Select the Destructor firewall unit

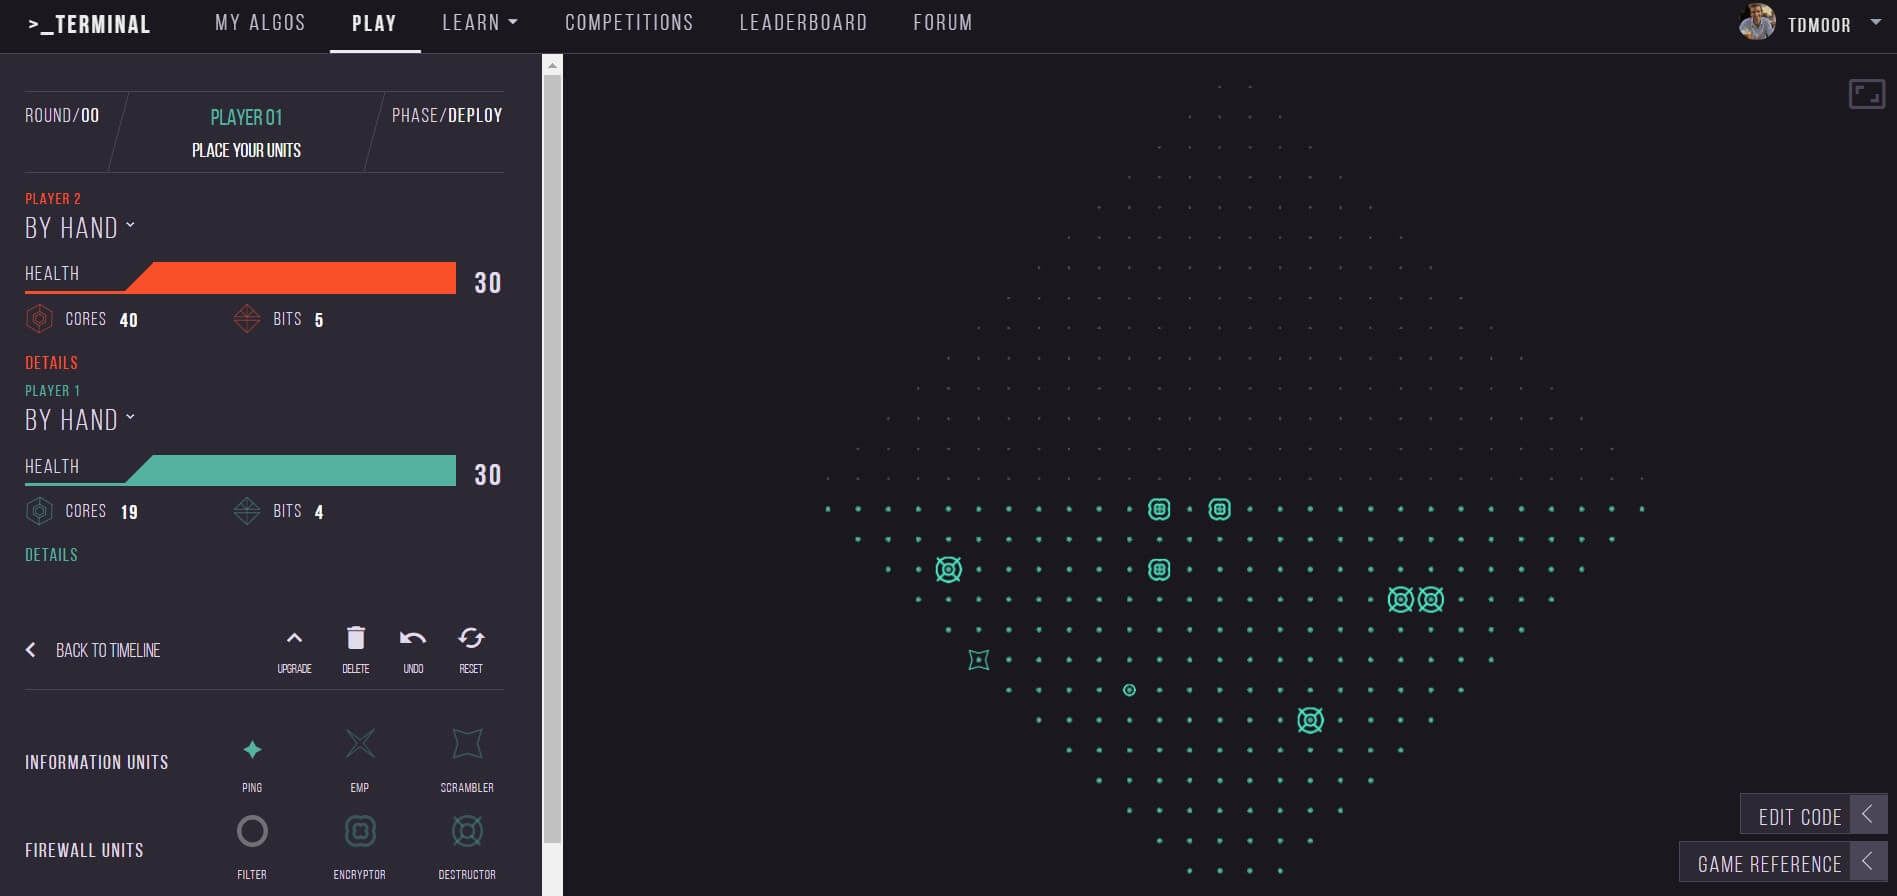click(x=467, y=831)
